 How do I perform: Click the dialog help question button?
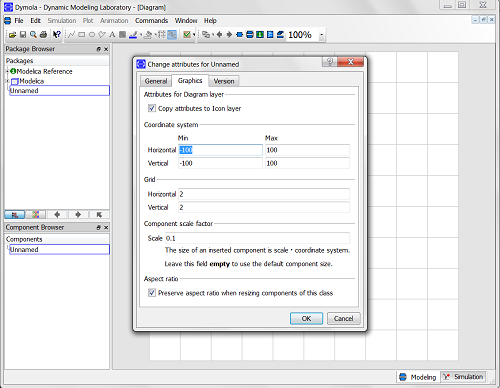click(330, 61)
